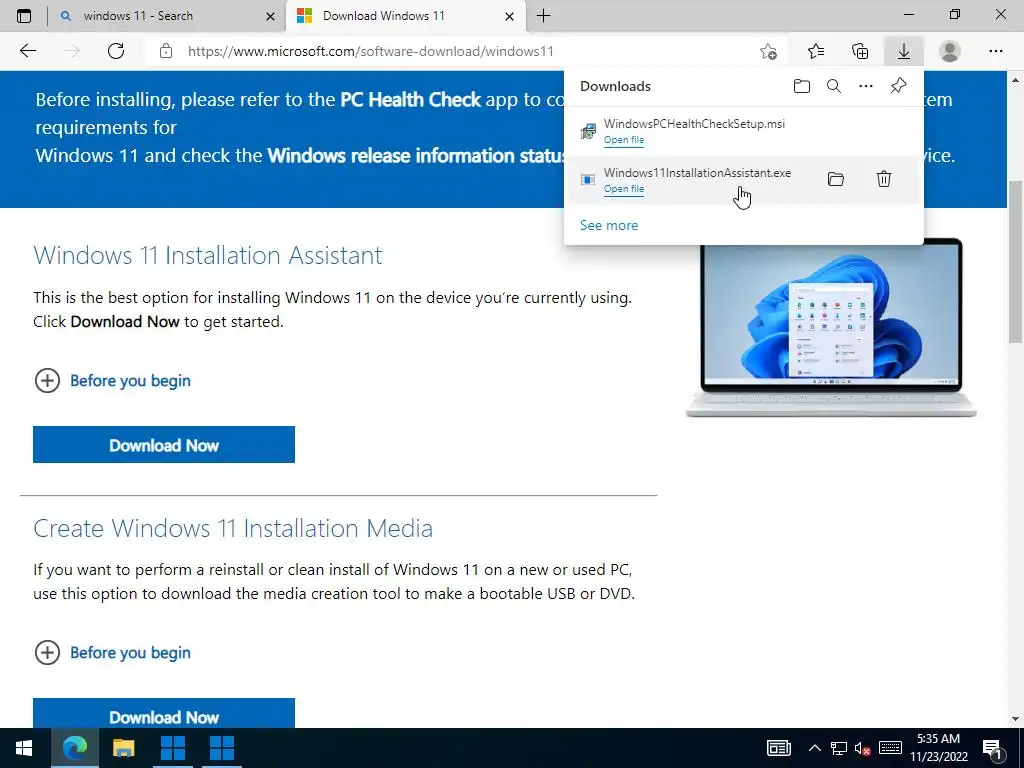Download Now for Windows 11 Installation Assistant
This screenshot has width=1024, height=768.
pos(164,445)
